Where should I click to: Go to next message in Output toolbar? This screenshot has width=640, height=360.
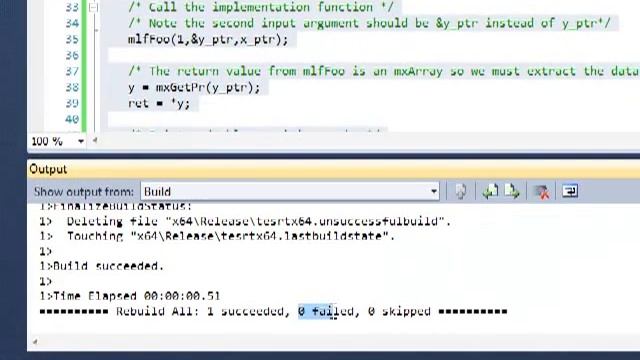coord(512,191)
